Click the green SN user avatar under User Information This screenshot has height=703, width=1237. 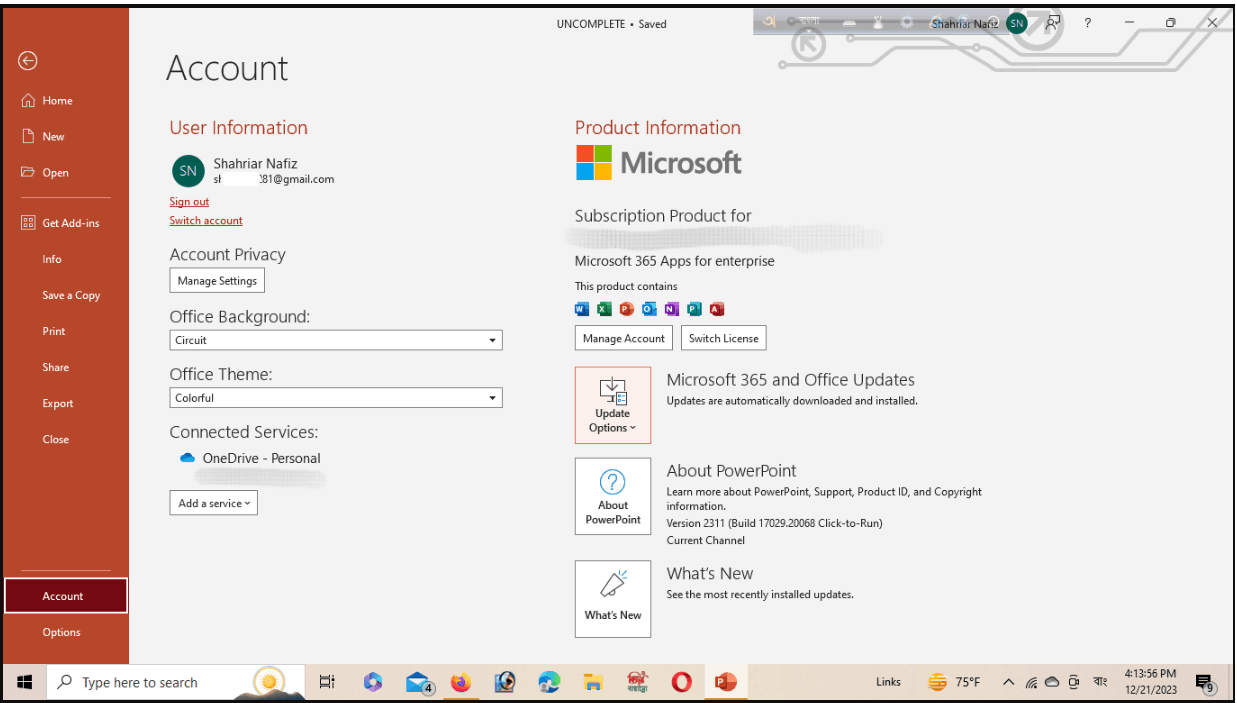(x=188, y=171)
